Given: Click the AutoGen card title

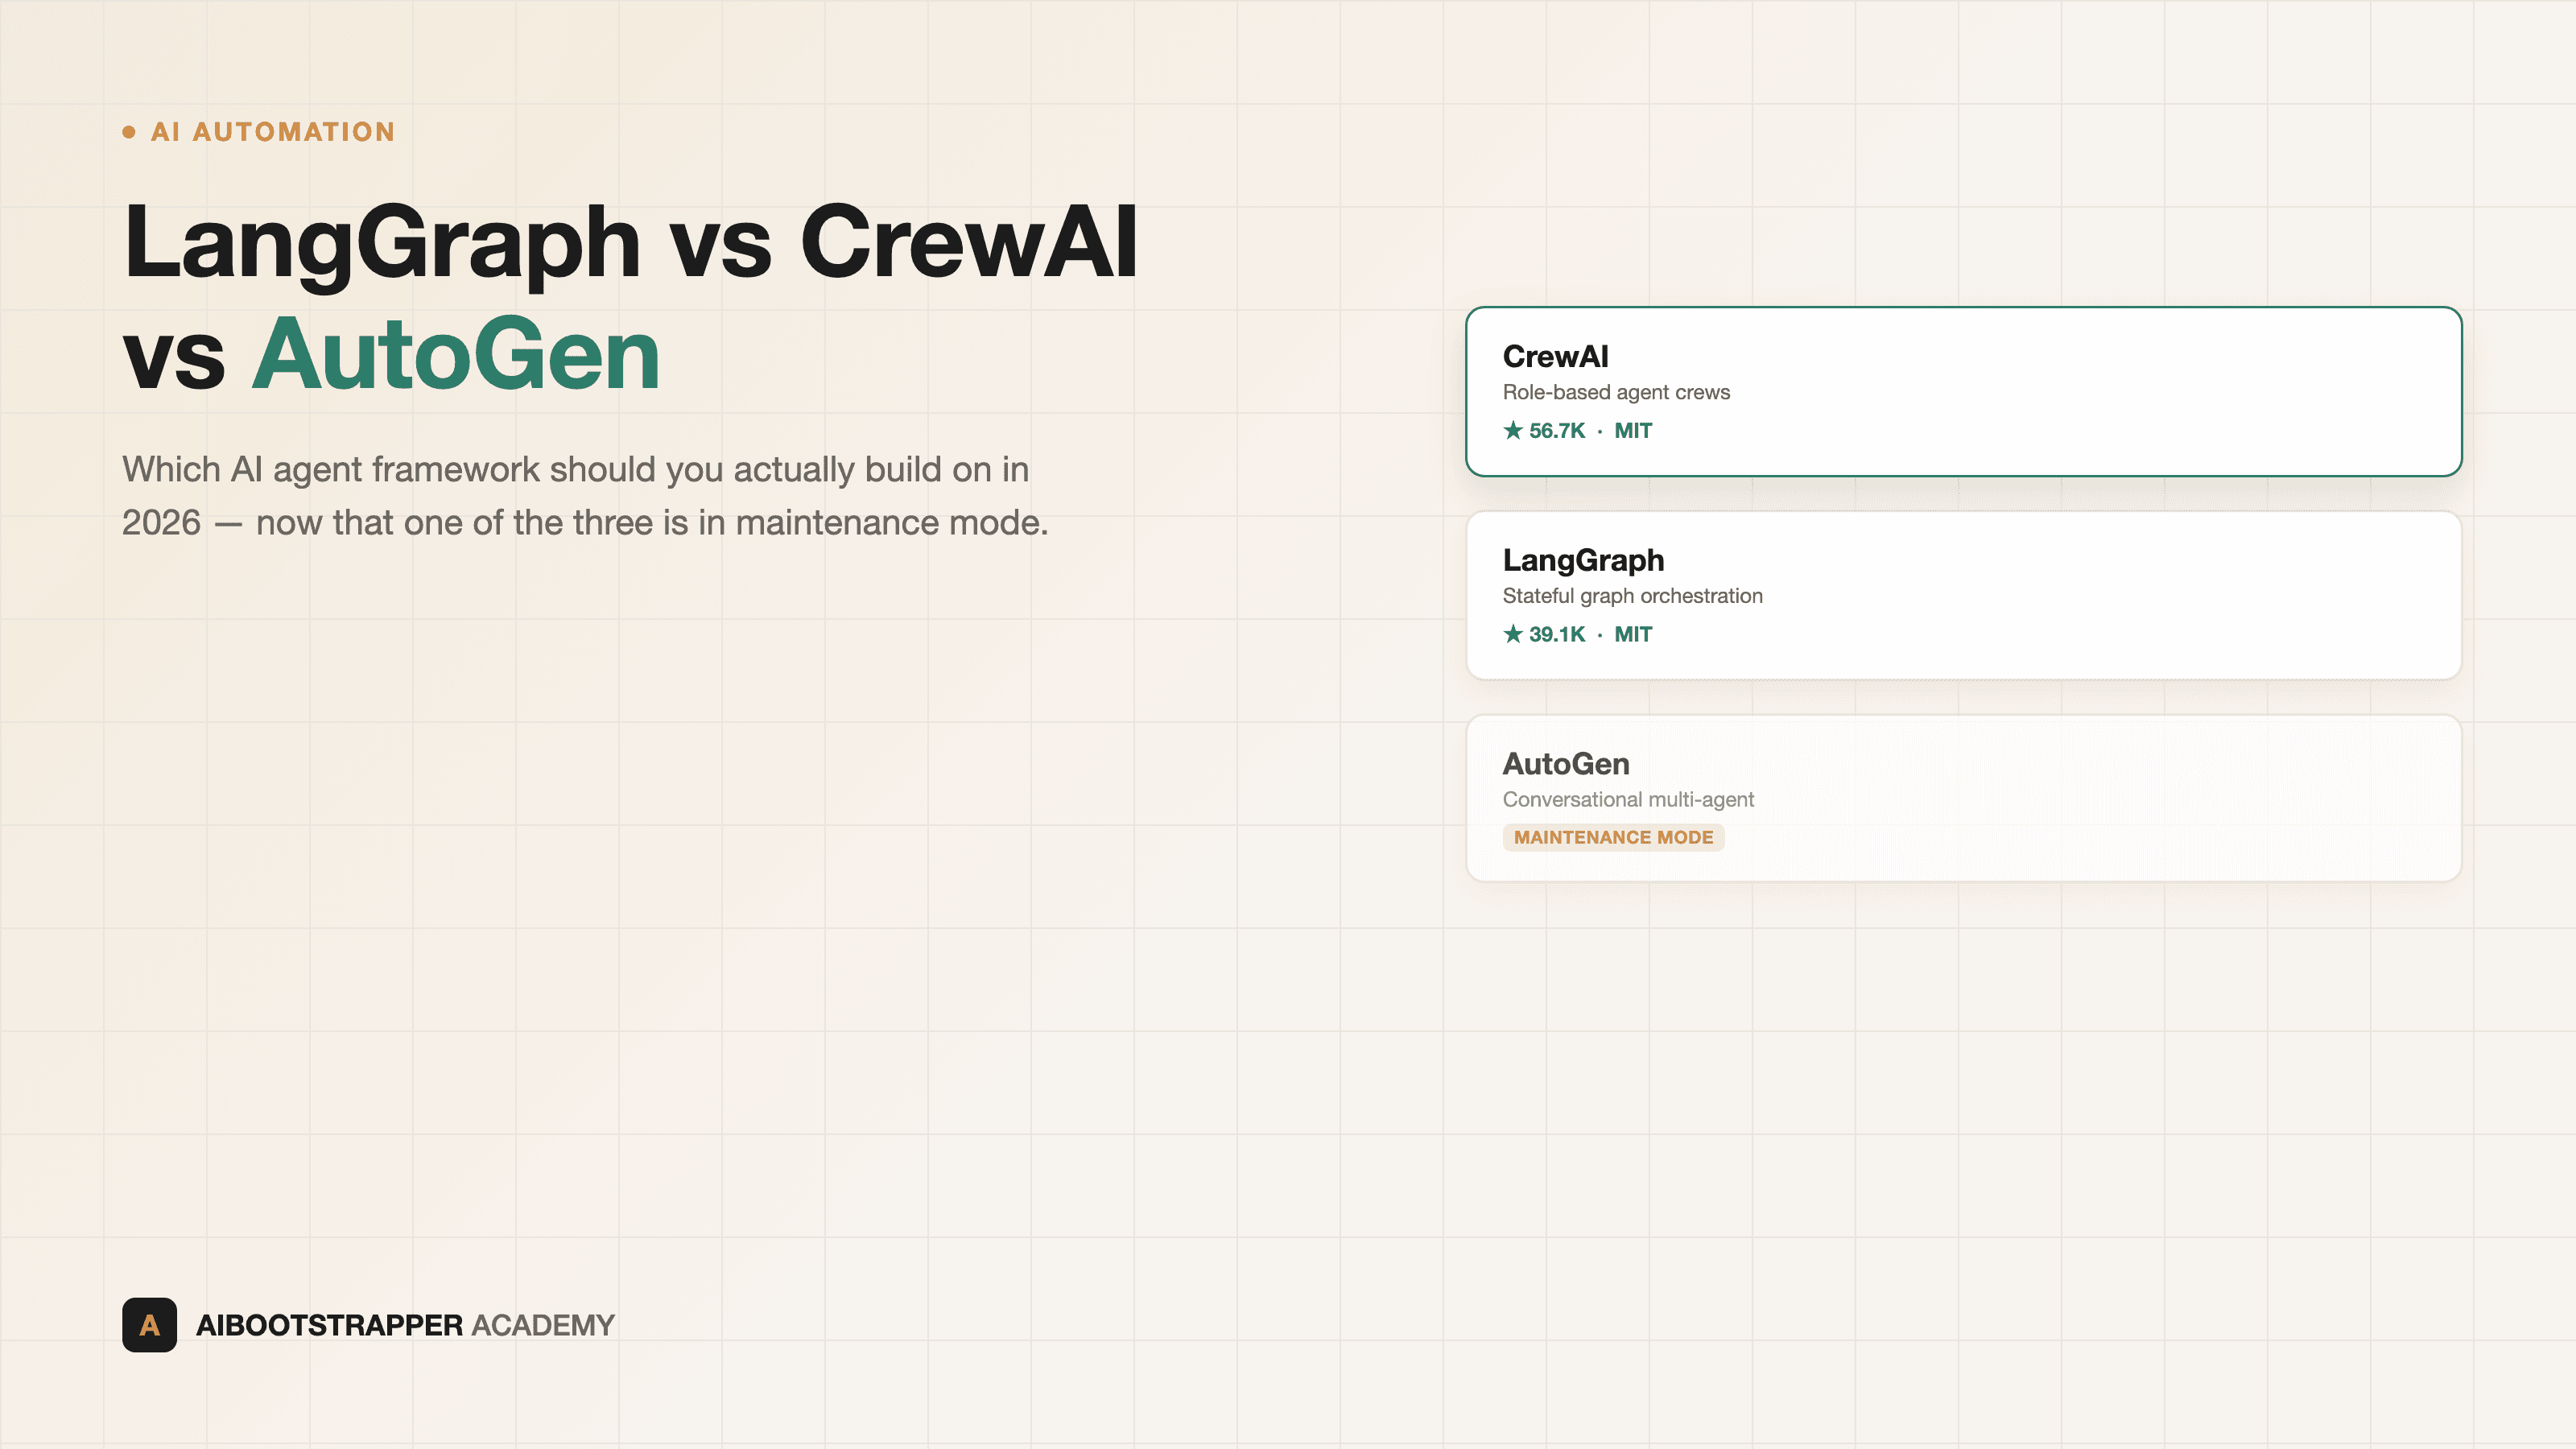Looking at the screenshot, I should tap(1566, 763).
